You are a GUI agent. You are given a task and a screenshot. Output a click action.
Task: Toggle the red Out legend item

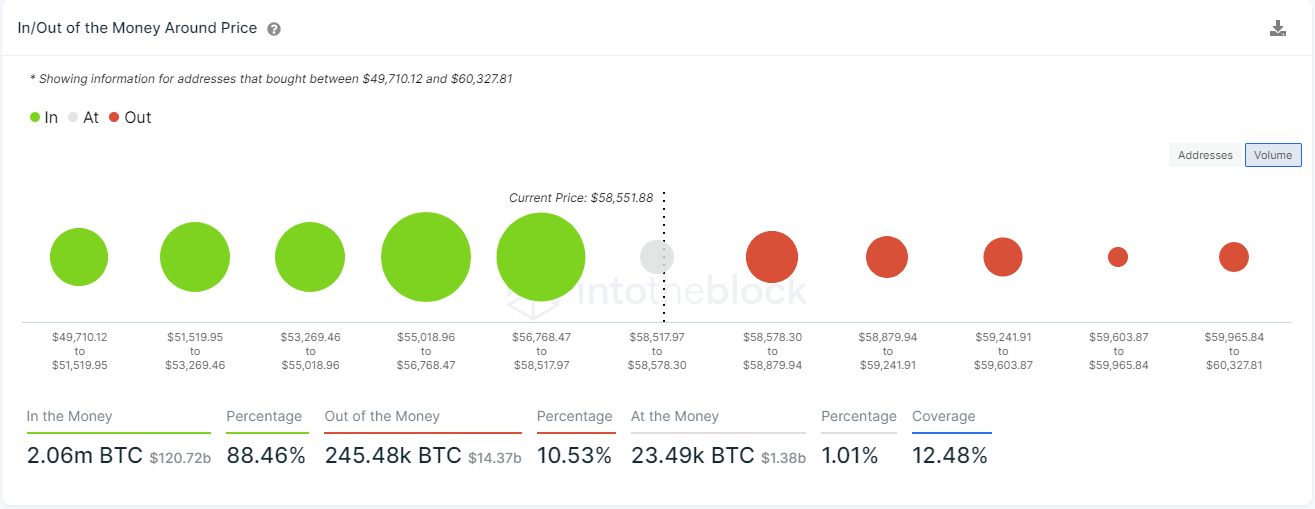click(x=130, y=117)
